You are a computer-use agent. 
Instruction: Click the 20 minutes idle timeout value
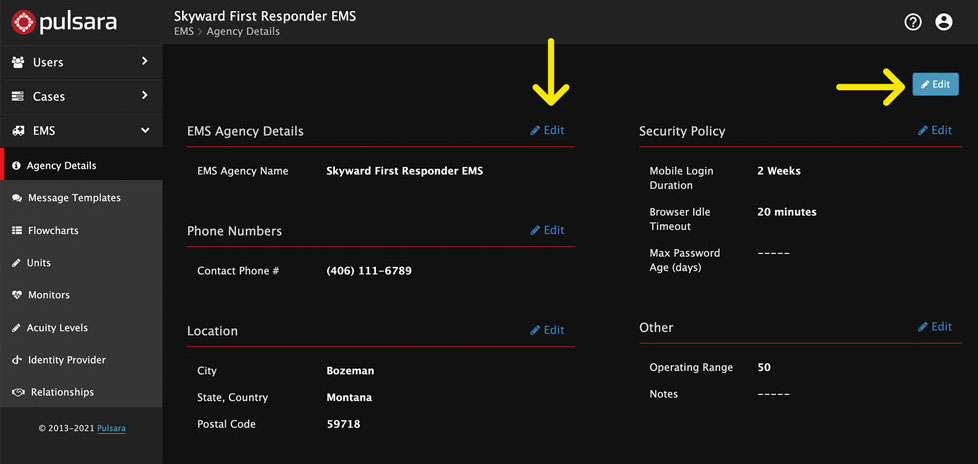point(787,212)
